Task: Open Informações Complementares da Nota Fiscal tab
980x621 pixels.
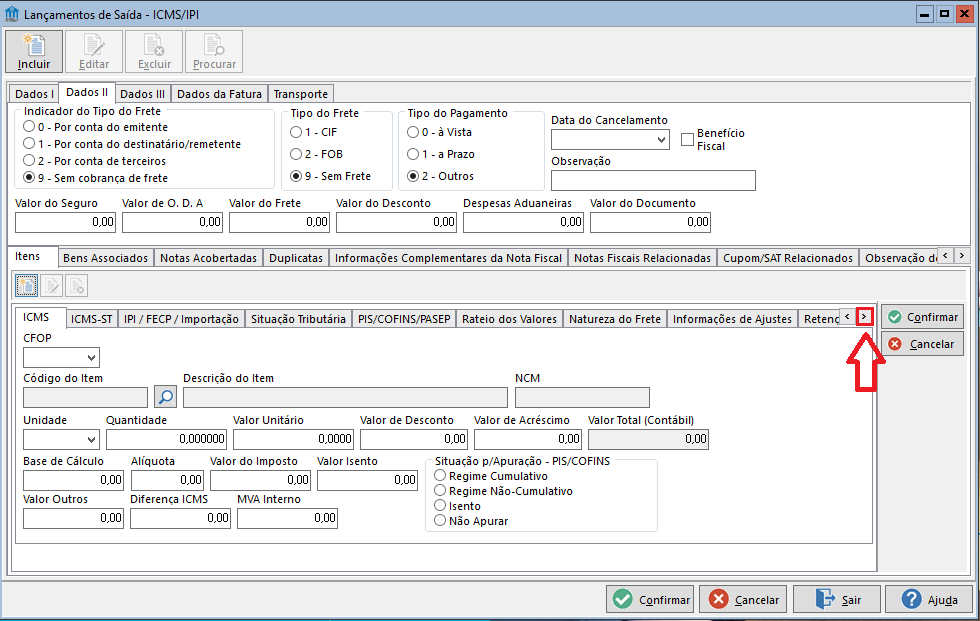Action: coord(449,258)
